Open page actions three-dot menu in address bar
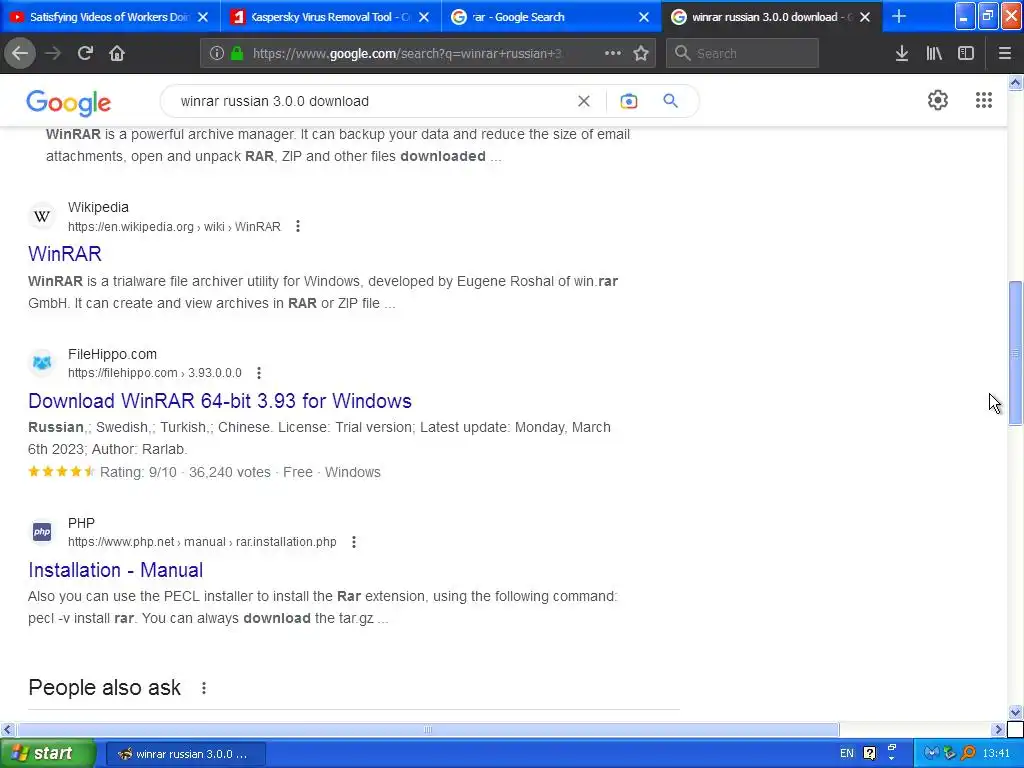This screenshot has width=1024, height=768. (x=613, y=53)
